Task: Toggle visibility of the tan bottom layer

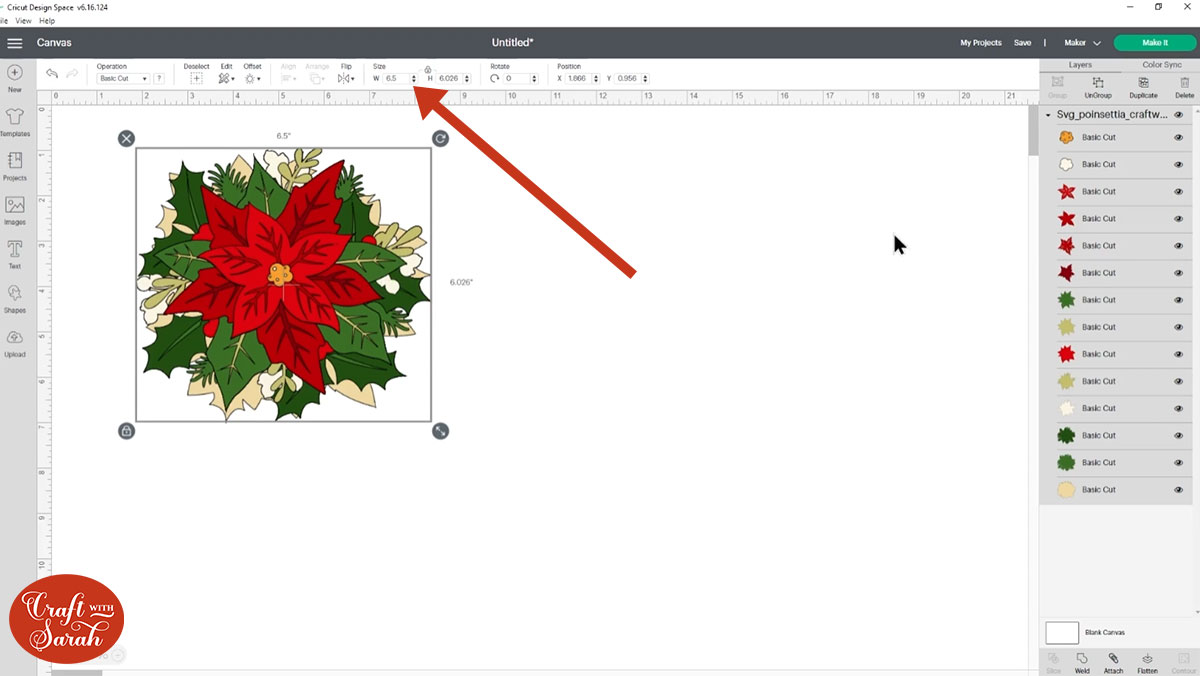Action: [x=1178, y=490]
